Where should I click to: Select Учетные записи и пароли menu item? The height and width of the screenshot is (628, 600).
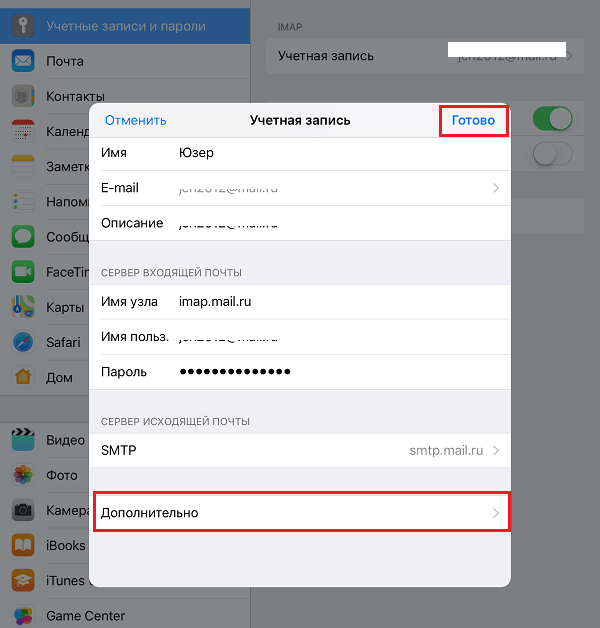tap(125, 26)
